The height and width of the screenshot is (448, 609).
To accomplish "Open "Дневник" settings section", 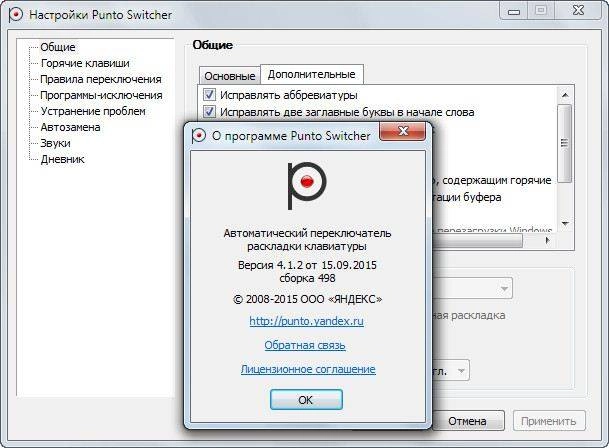I will [63, 159].
